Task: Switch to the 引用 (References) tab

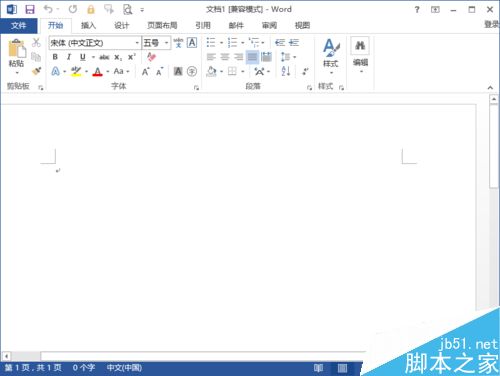Action: click(203, 25)
